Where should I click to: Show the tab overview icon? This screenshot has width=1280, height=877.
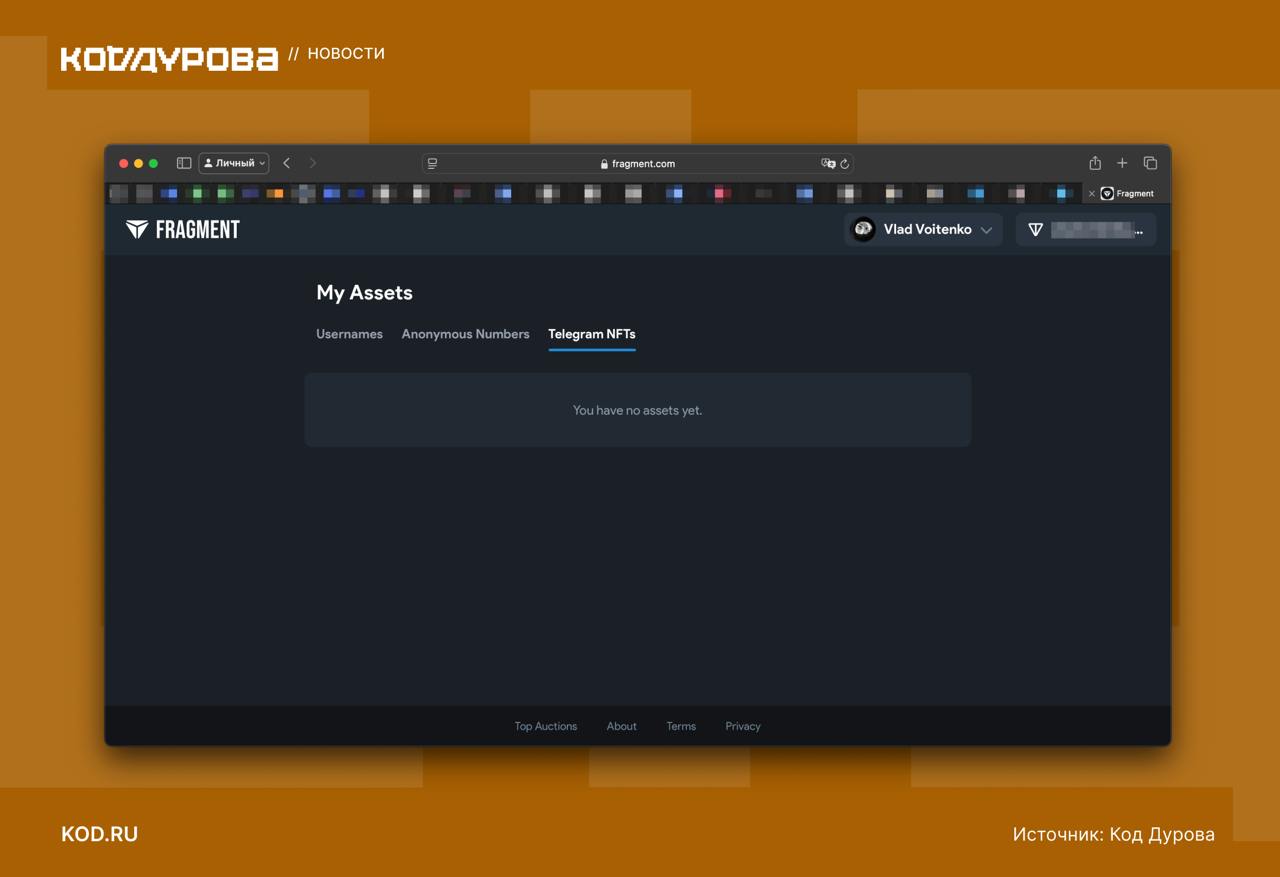[x=1150, y=163]
